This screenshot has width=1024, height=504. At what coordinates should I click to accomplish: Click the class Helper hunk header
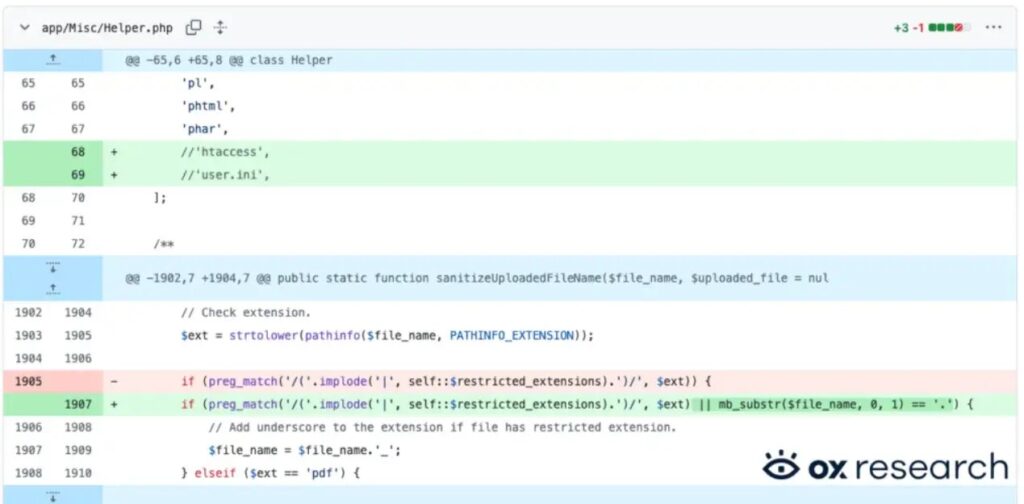coord(229,60)
